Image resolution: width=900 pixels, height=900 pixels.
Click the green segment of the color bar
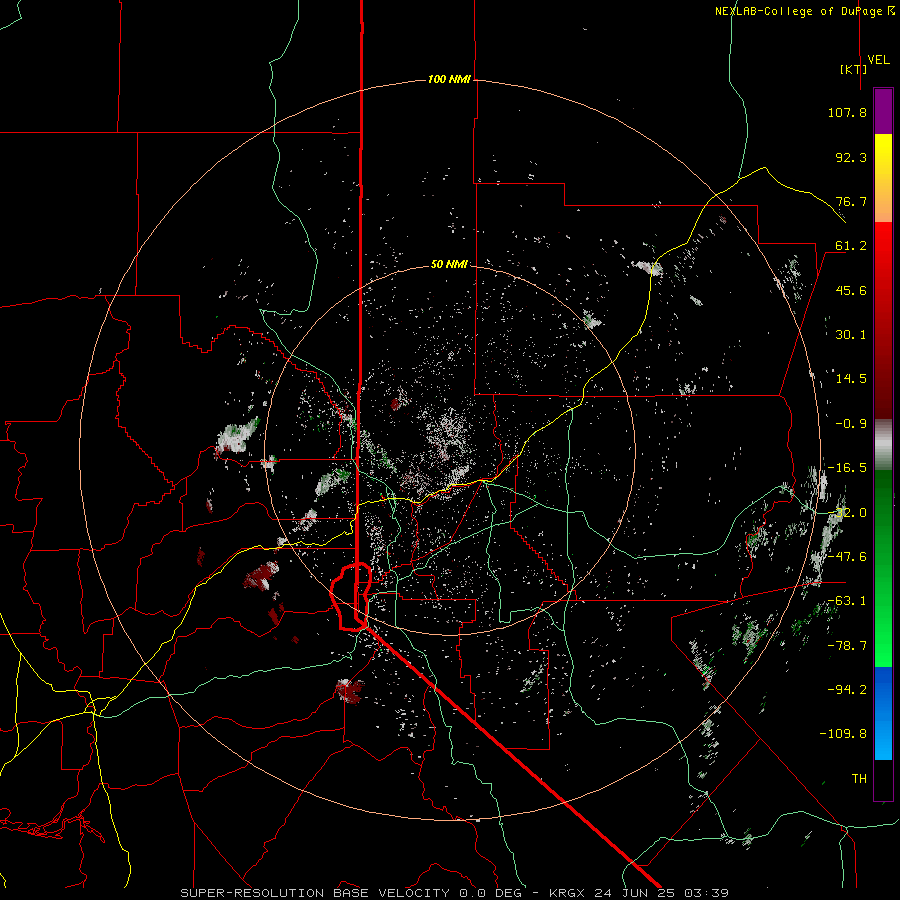pos(883,568)
